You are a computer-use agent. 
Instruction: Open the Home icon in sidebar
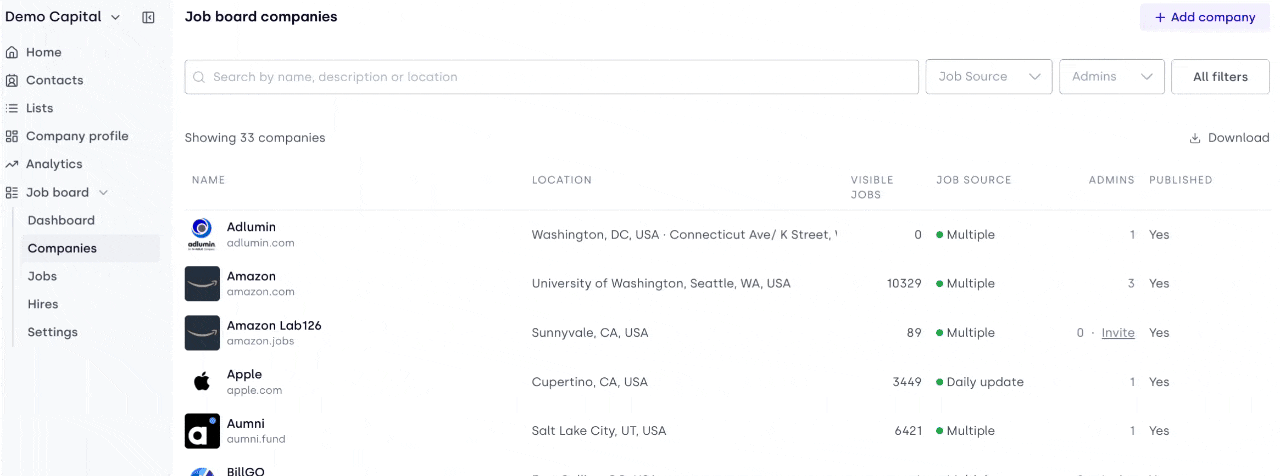click(x=12, y=52)
